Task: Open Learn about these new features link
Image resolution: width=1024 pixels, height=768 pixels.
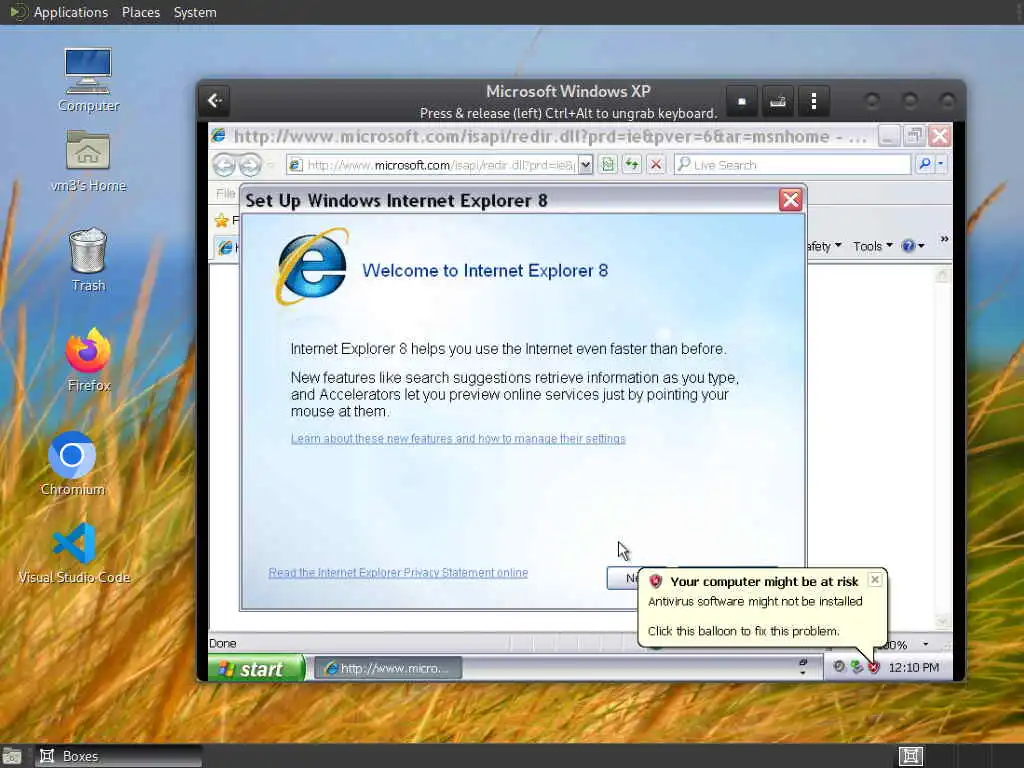Action: click(458, 438)
